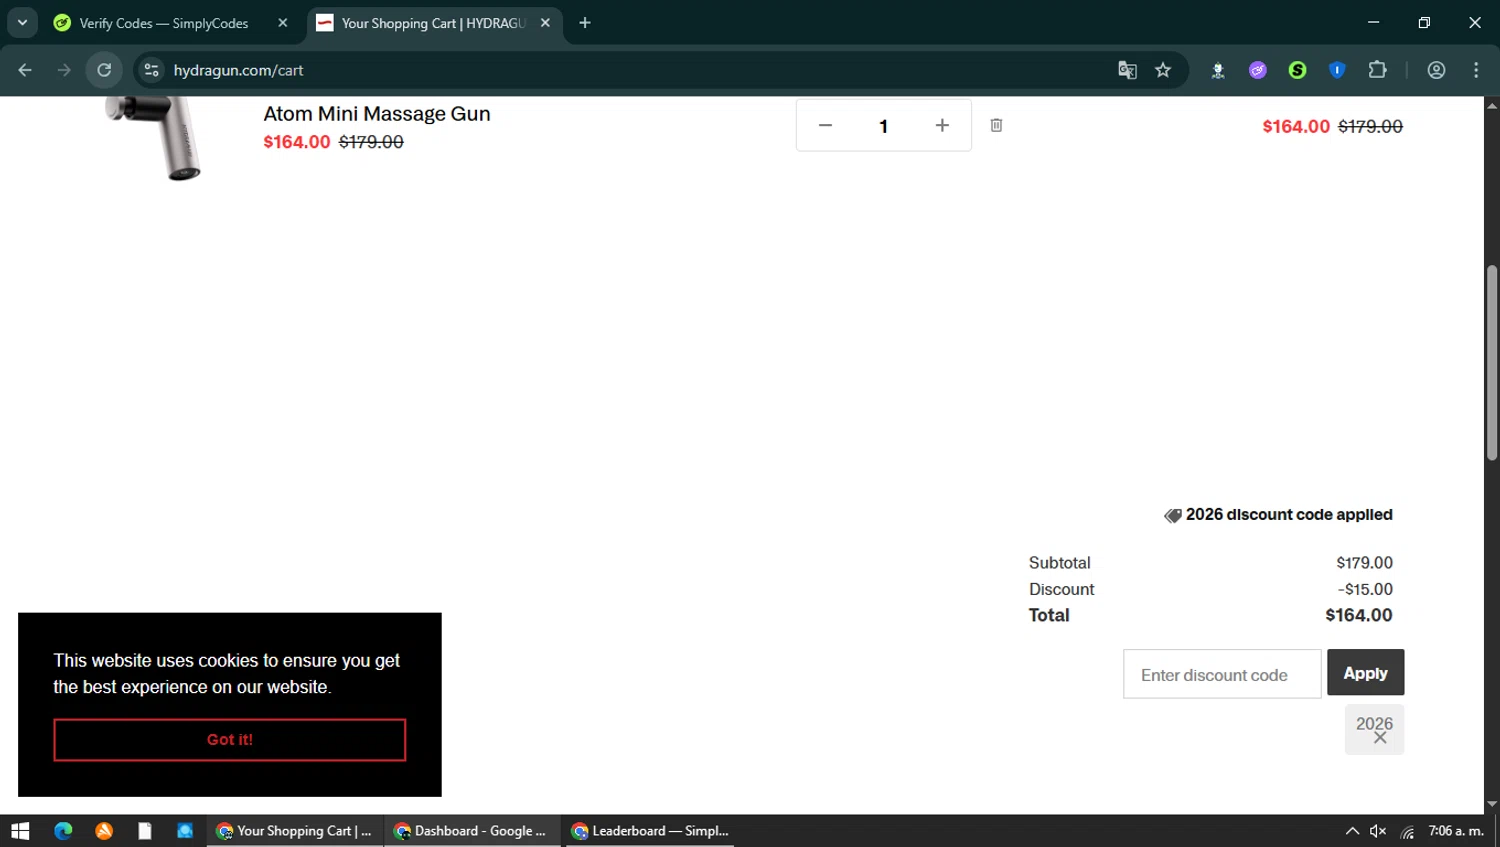1500x847 pixels.
Task: Open Windows Start menu
Action: 20,831
